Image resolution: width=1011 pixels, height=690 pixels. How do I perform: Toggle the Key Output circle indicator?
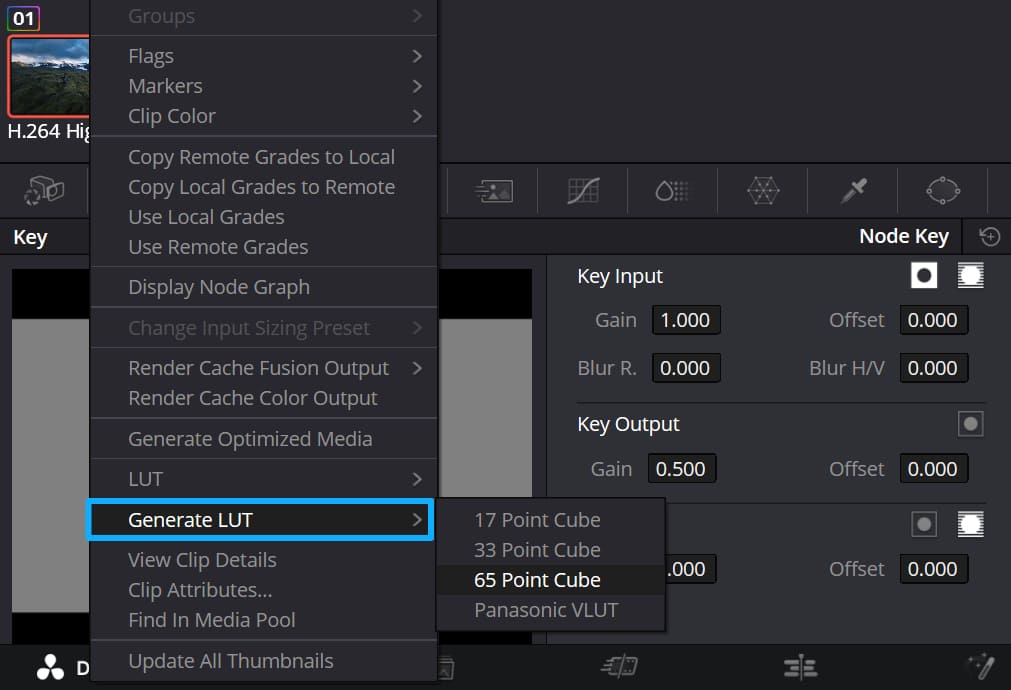[x=970, y=423]
